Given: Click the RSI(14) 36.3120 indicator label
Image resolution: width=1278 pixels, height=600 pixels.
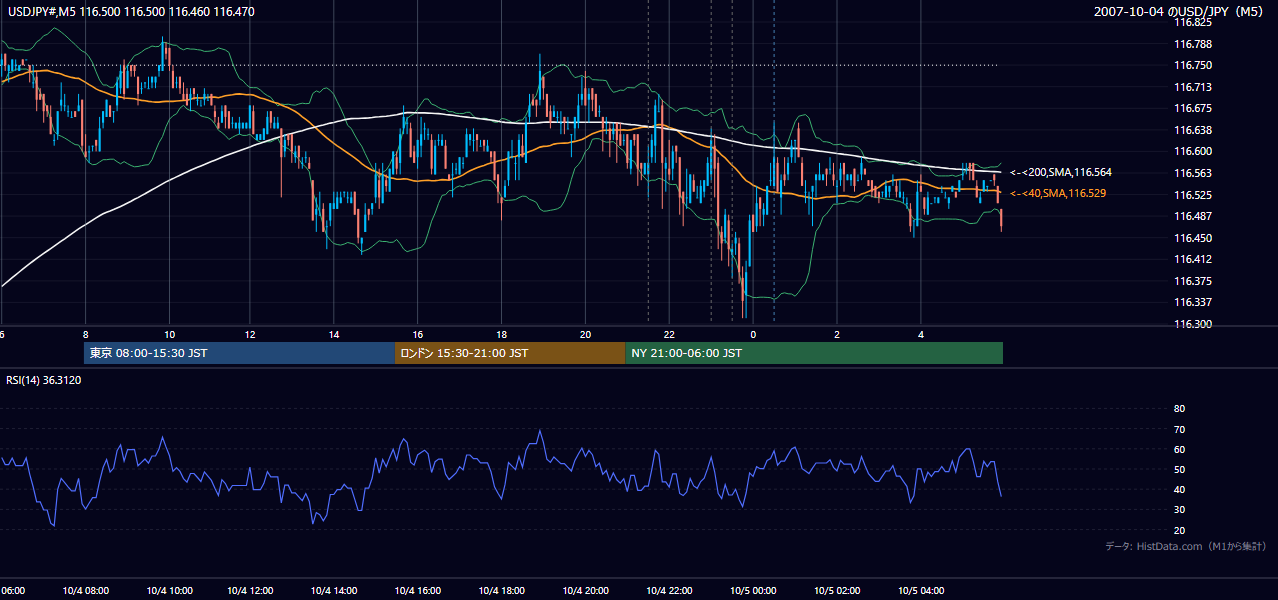Looking at the screenshot, I should pos(44,380).
